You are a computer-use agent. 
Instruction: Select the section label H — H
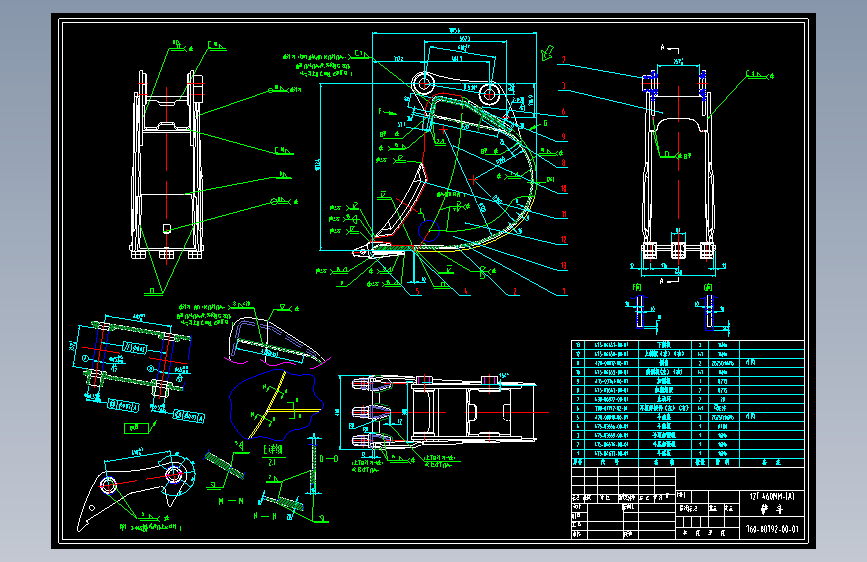click(x=265, y=516)
